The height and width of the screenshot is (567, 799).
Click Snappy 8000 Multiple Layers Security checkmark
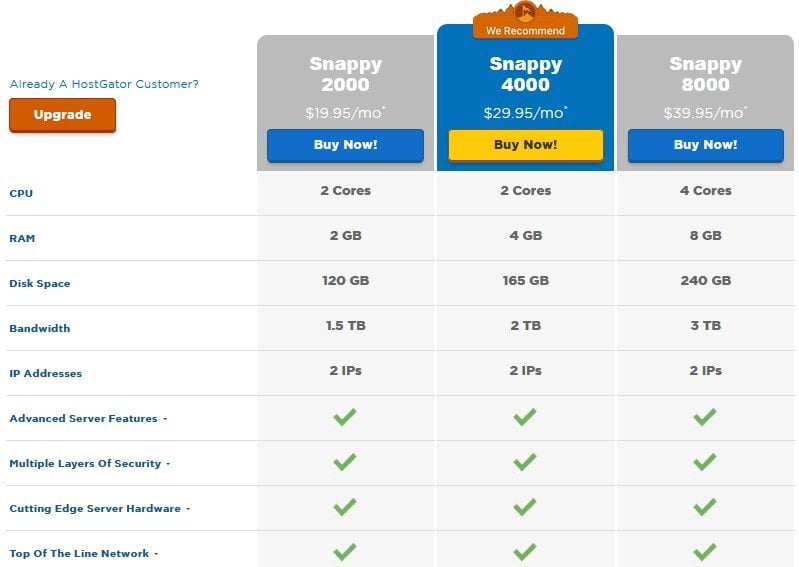click(x=705, y=462)
